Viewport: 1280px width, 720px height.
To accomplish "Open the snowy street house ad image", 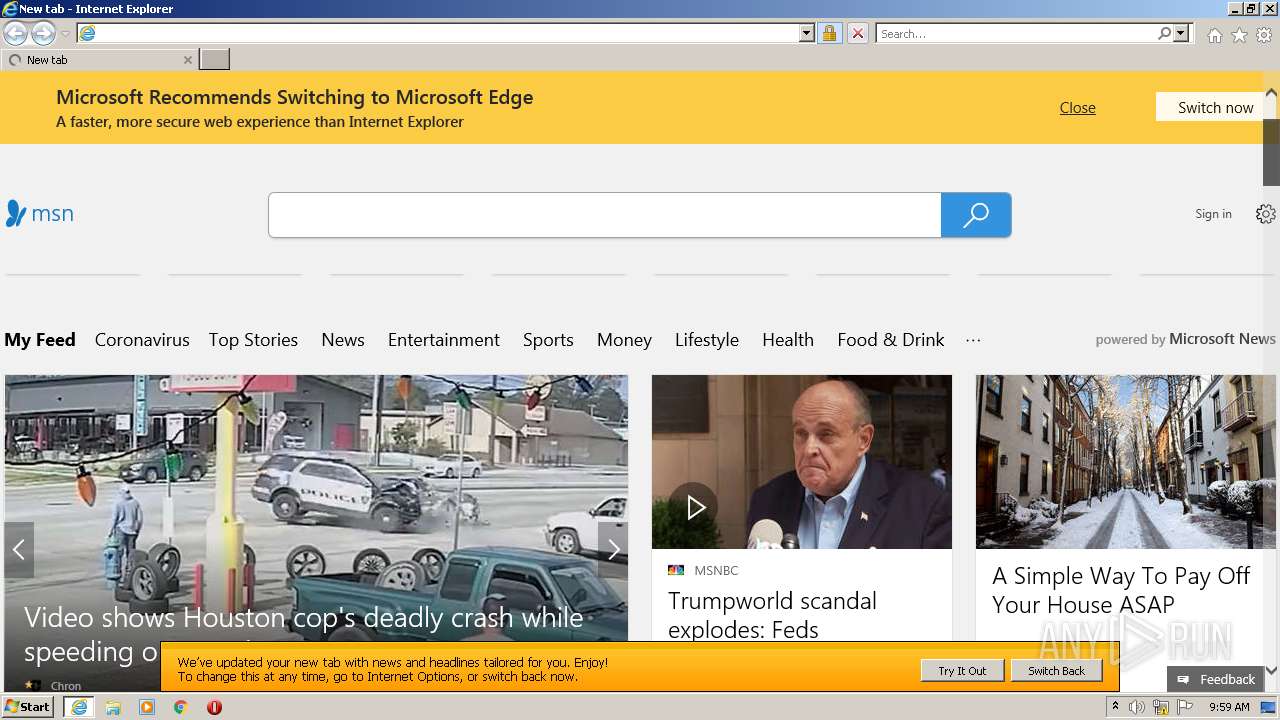I will (x=1126, y=462).
